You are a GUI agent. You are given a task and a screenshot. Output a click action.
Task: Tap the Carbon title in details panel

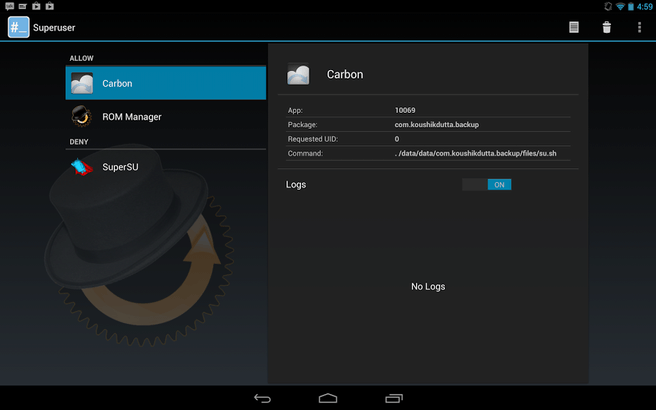point(345,74)
